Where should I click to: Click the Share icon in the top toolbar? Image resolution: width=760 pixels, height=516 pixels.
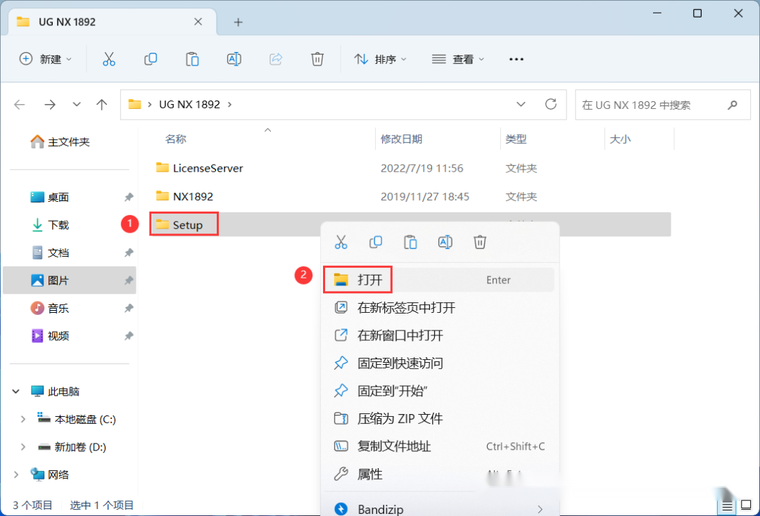276,59
